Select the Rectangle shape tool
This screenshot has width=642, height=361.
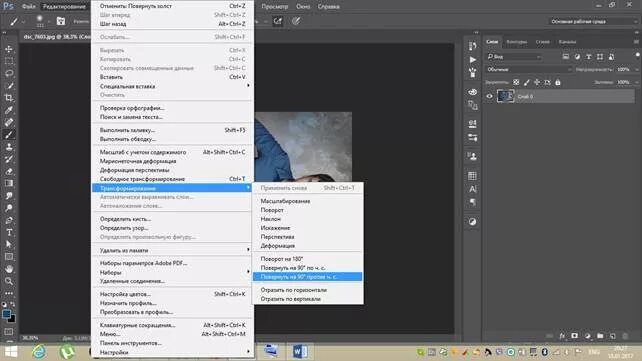tap(9, 257)
